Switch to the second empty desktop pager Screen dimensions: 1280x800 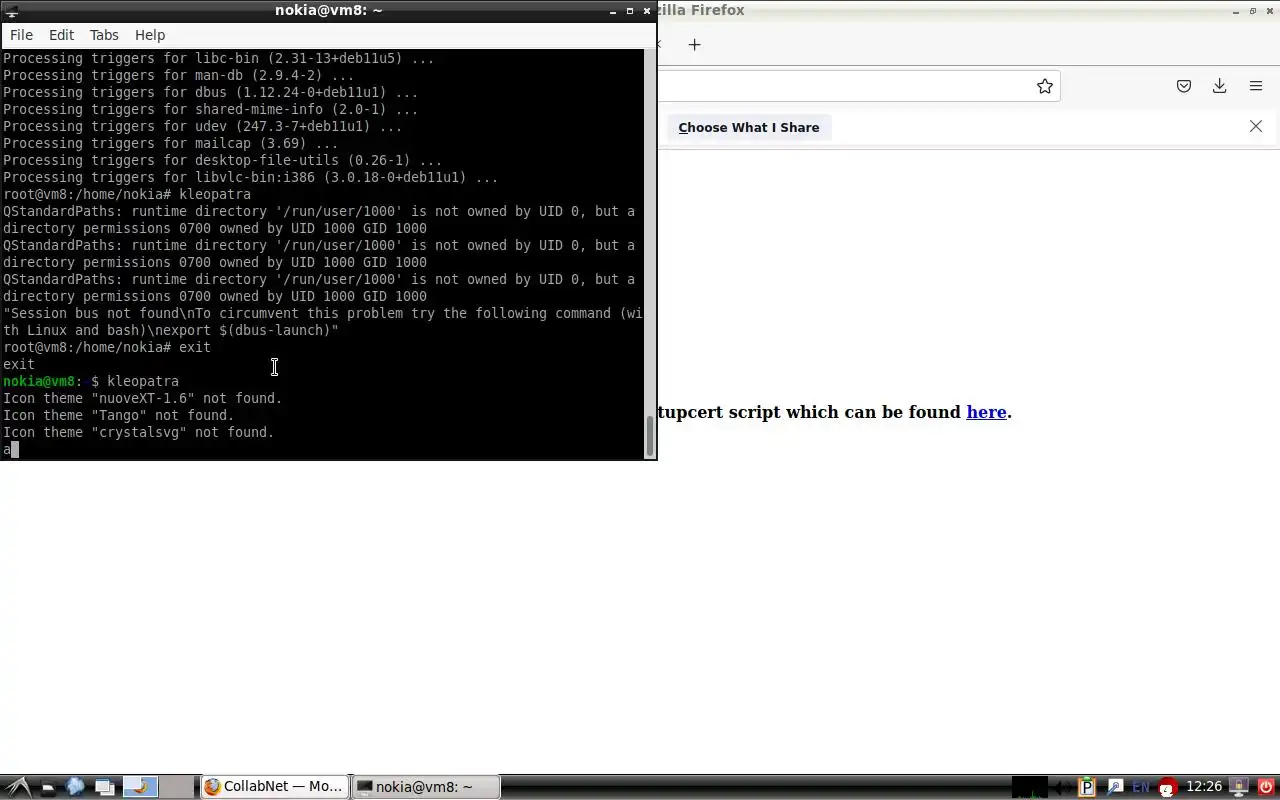(x=176, y=787)
